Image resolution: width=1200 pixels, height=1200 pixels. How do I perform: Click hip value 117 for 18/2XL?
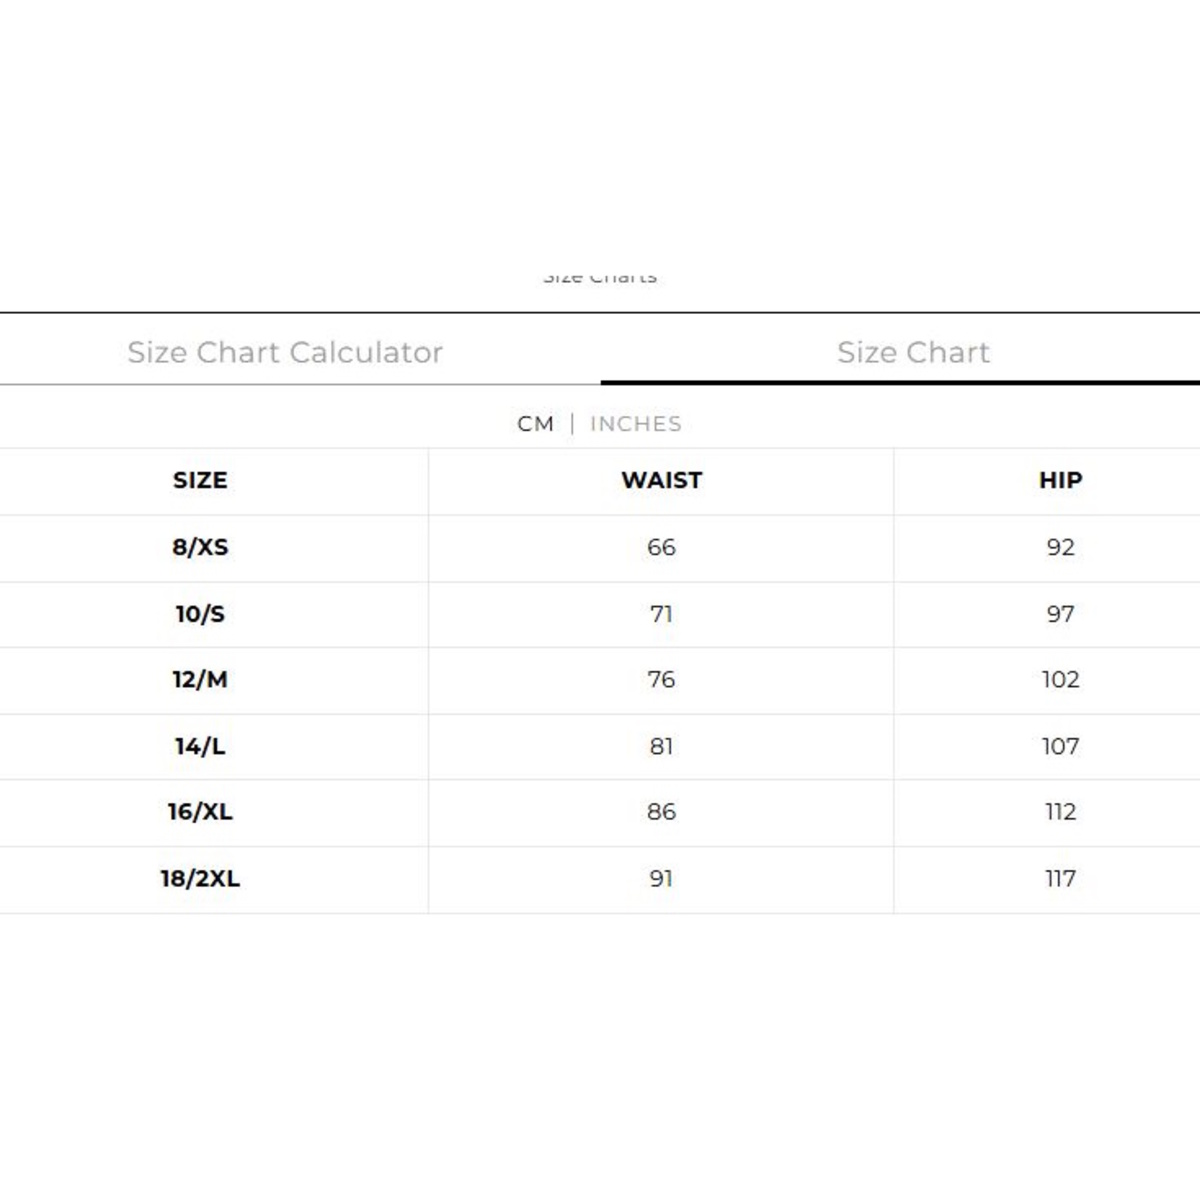point(1060,879)
